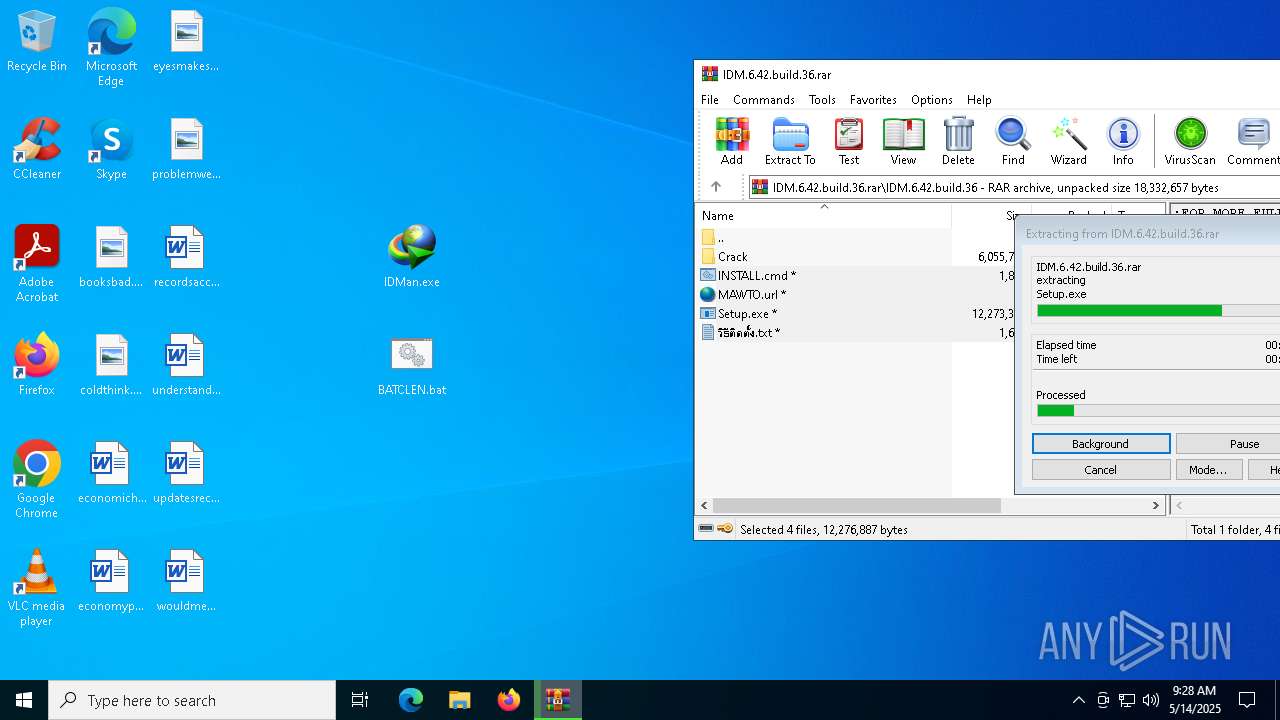Screen dimensions: 1280x720
Task: Select the Thai-named .txt file row
Action: (855, 333)
